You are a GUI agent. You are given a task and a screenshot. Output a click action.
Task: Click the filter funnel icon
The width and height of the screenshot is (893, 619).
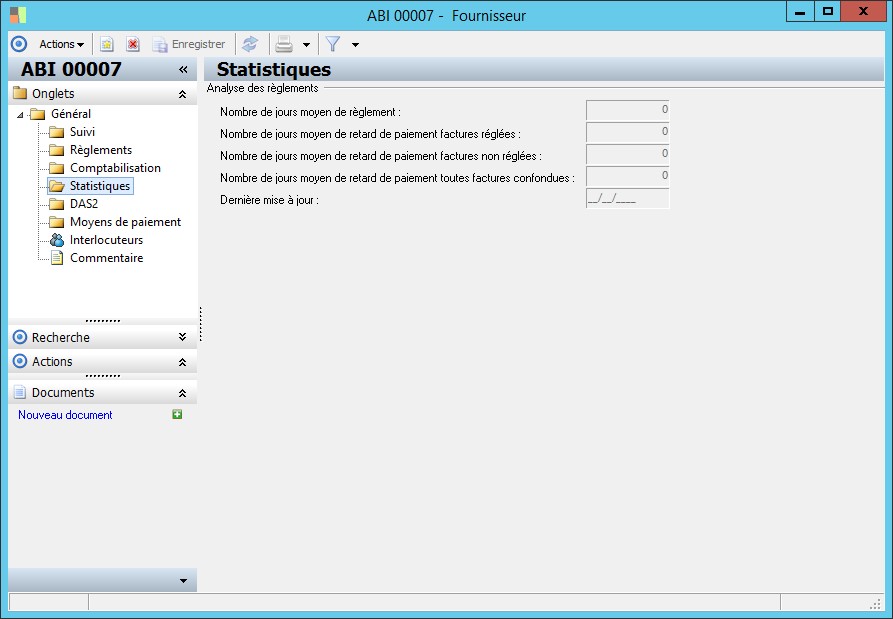[333, 44]
